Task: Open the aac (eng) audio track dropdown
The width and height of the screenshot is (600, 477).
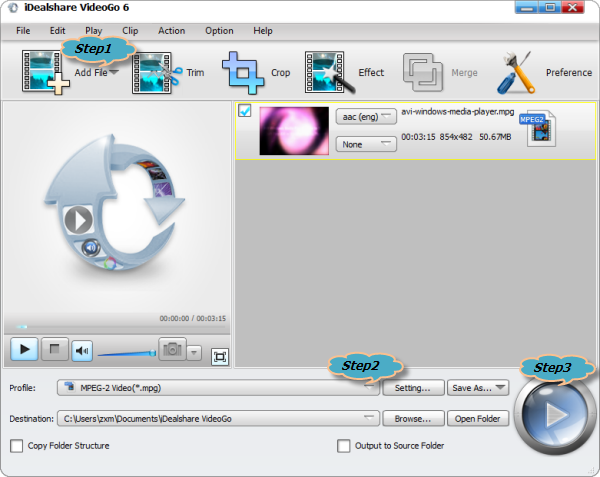Action: (x=366, y=117)
